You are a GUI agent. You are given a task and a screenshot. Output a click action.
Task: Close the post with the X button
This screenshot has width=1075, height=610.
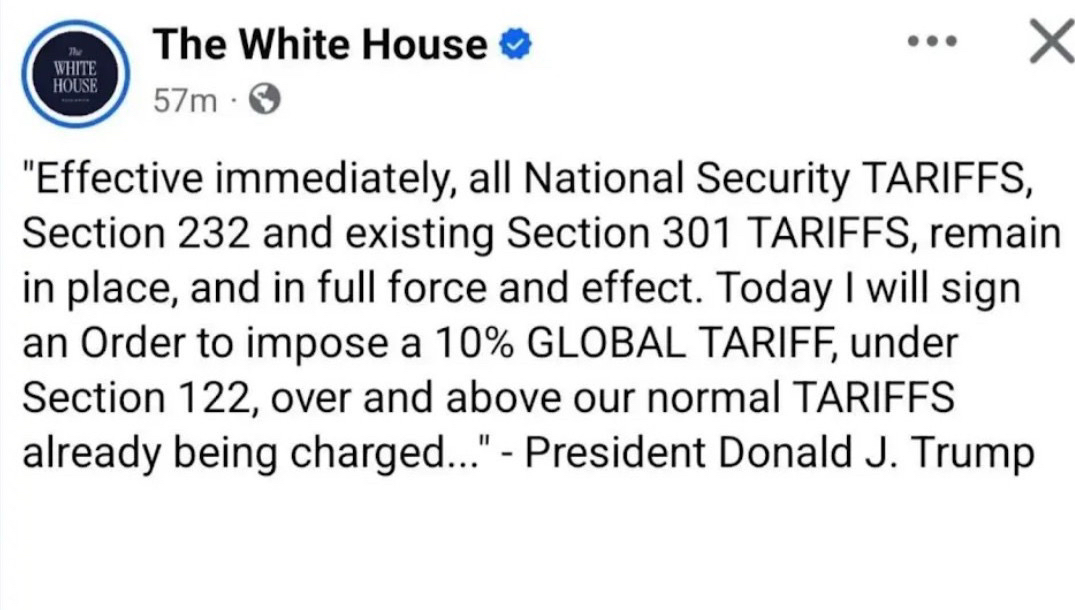(1048, 43)
